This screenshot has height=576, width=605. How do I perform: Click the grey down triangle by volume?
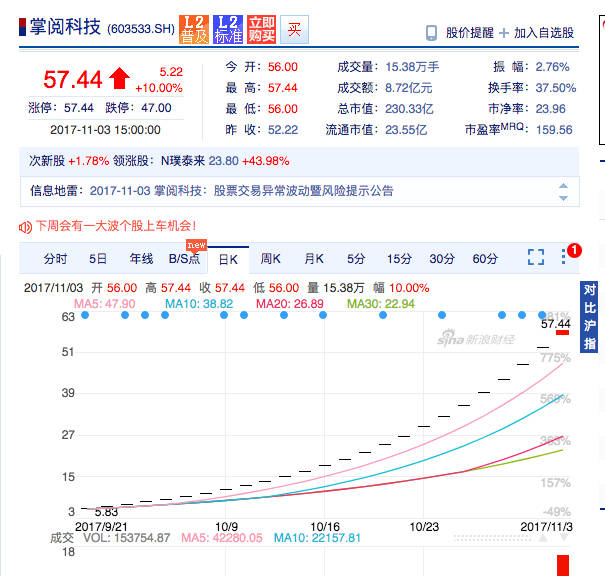[564, 538]
